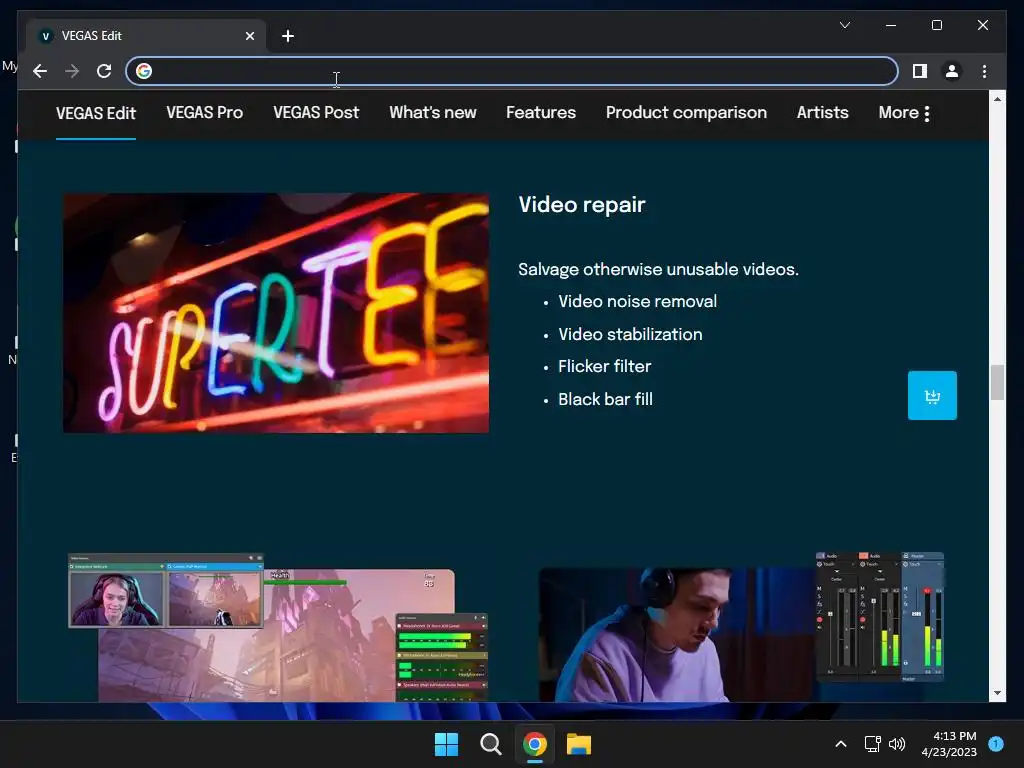Image resolution: width=1024 pixels, height=768 pixels.
Task: Focus the Chrome address bar
Action: click(x=511, y=71)
